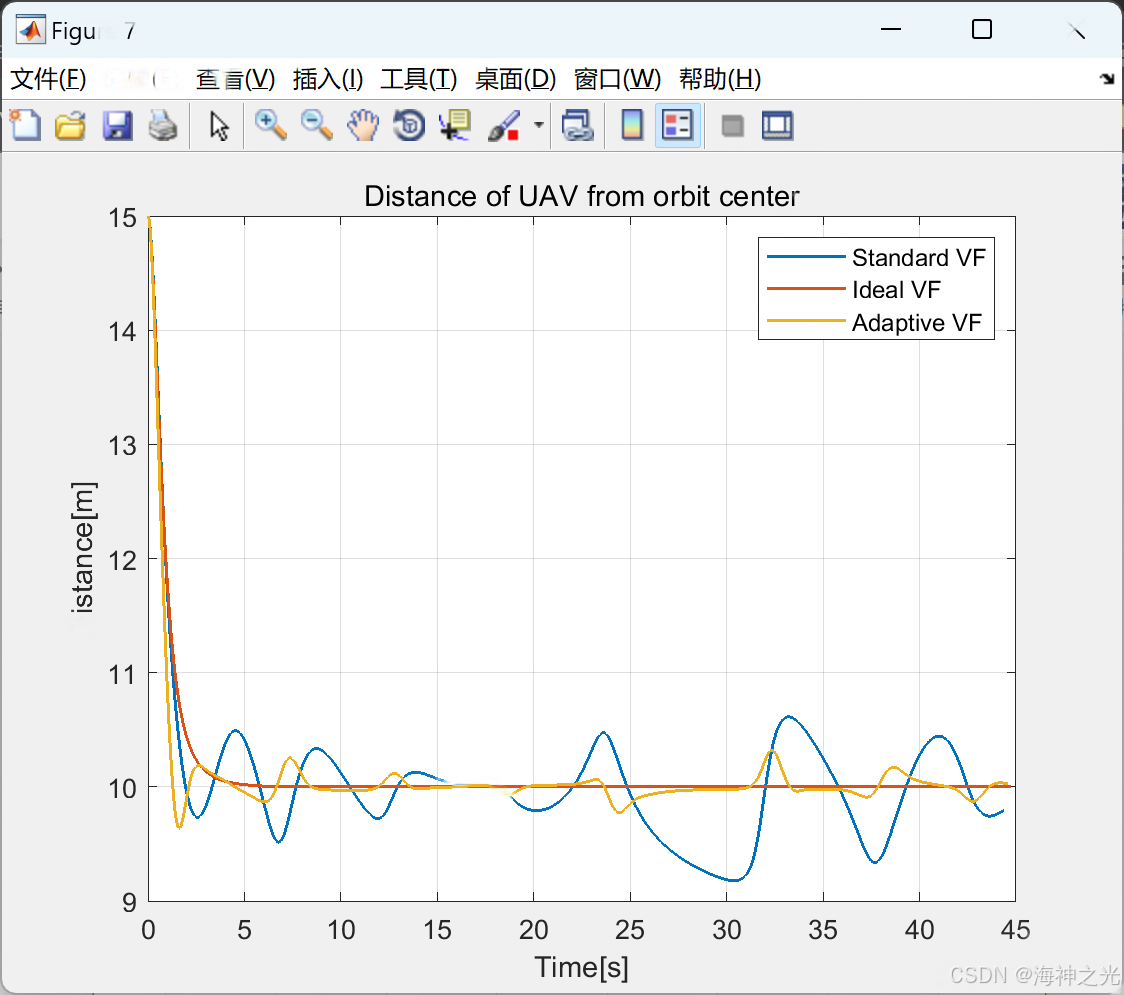
Task: Select the Rotate 3D tool
Action: coord(409,125)
